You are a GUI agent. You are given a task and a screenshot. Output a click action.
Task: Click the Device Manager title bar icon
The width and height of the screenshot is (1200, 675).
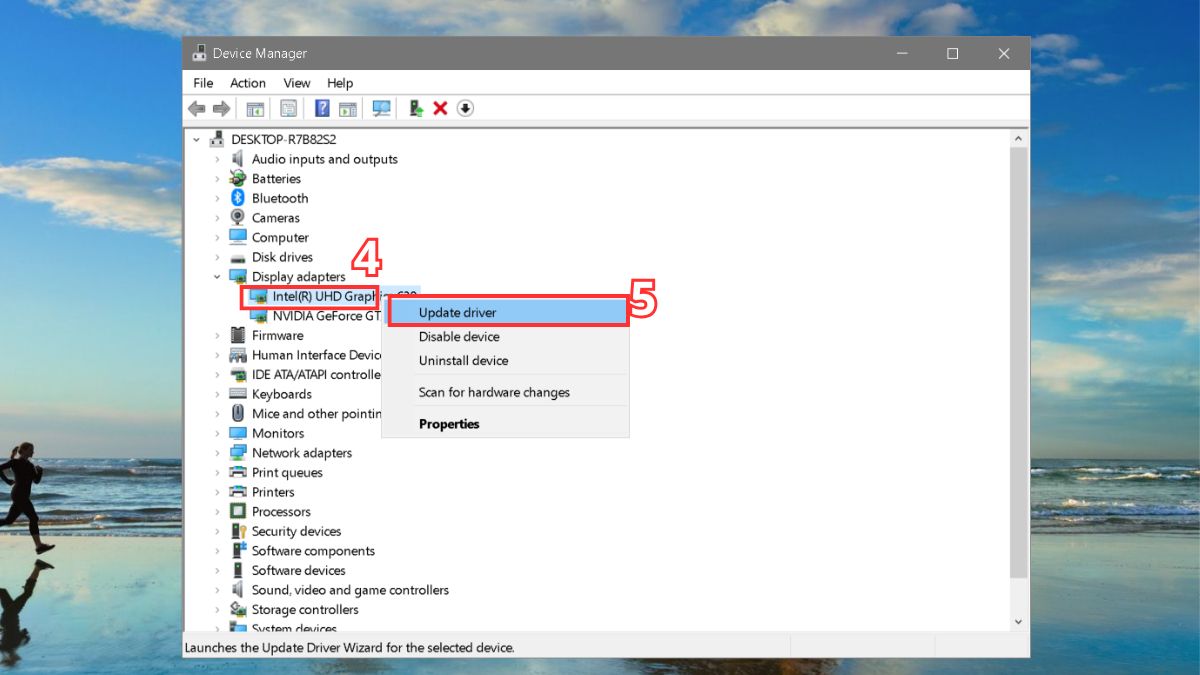pyautogui.click(x=200, y=53)
